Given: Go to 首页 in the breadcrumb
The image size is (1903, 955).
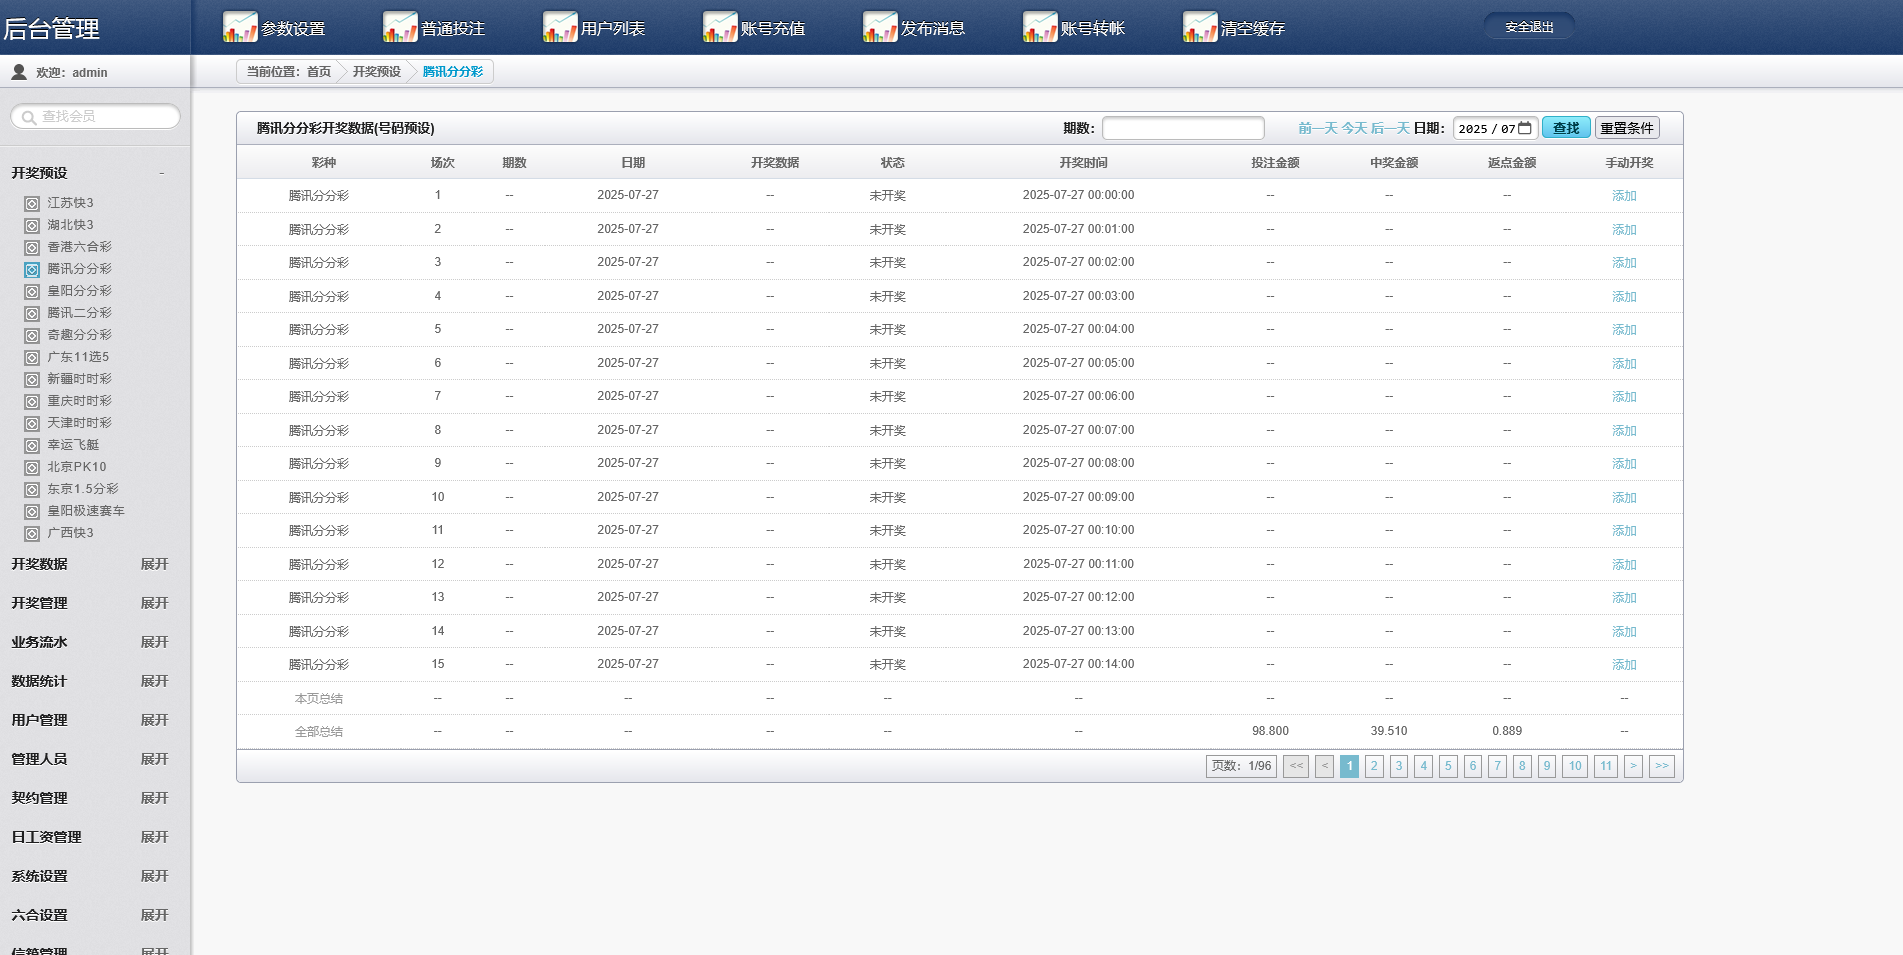Looking at the screenshot, I should tap(319, 72).
